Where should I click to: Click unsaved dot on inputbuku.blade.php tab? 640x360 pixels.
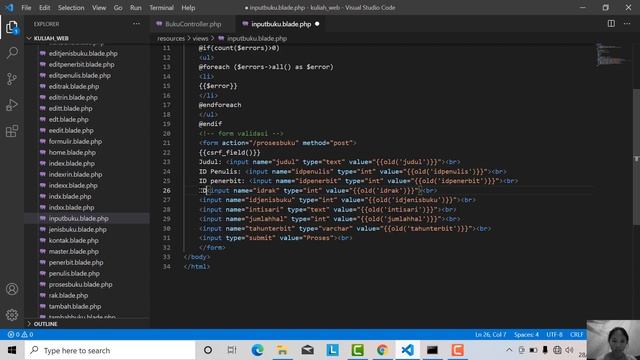[317, 24]
